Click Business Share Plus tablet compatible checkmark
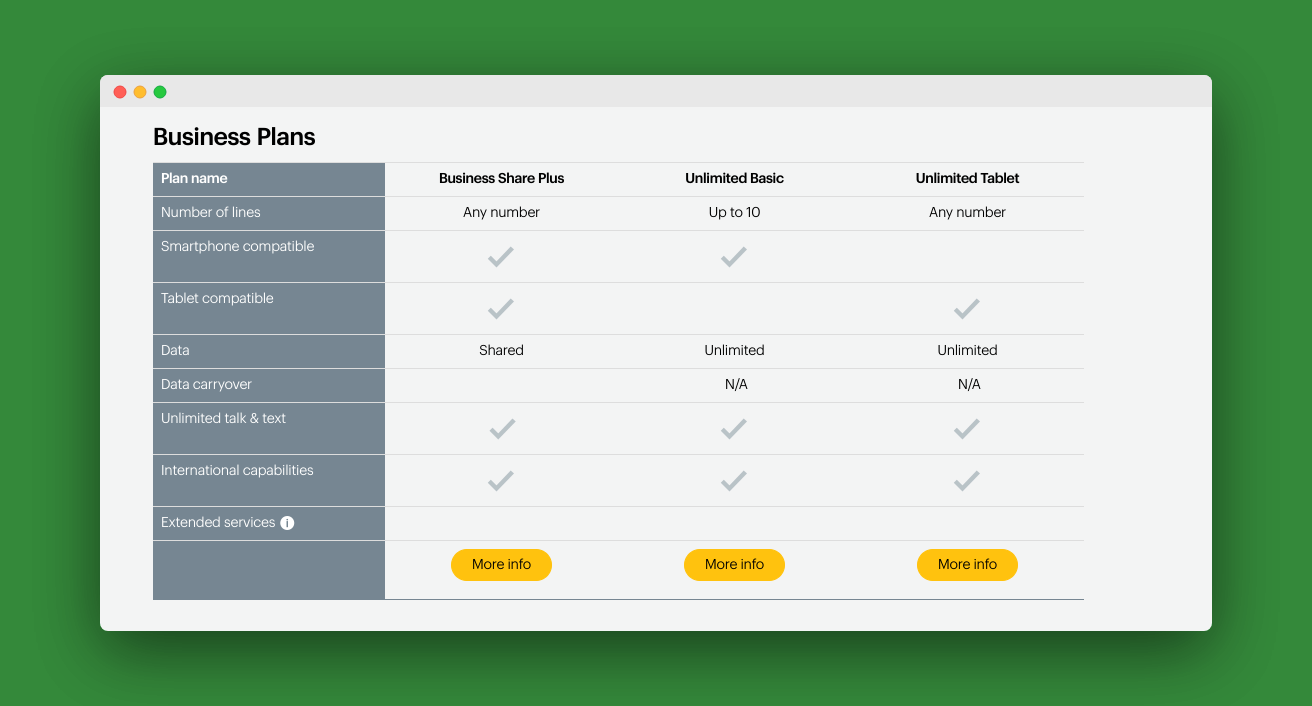This screenshot has height=706, width=1312. (501, 309)
